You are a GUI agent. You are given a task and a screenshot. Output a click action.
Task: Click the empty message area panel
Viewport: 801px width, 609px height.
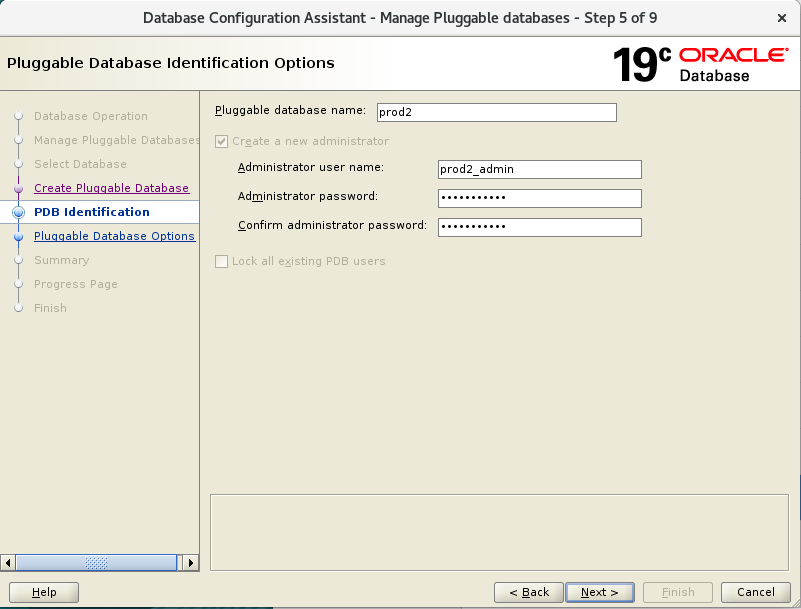pos(499,532)
